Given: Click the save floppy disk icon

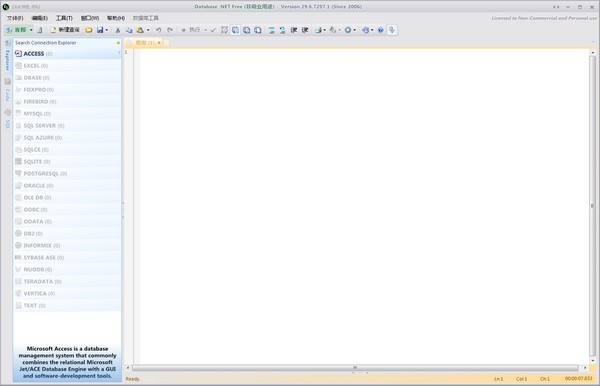Looking at the screenshot, I should point(100,30).
